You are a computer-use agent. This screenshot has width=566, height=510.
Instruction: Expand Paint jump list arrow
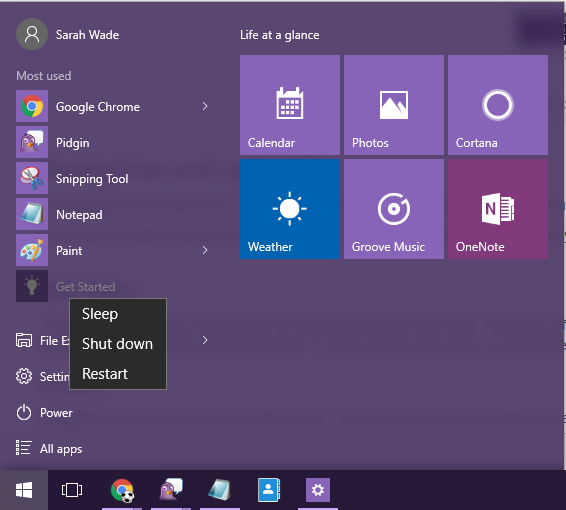205,250
